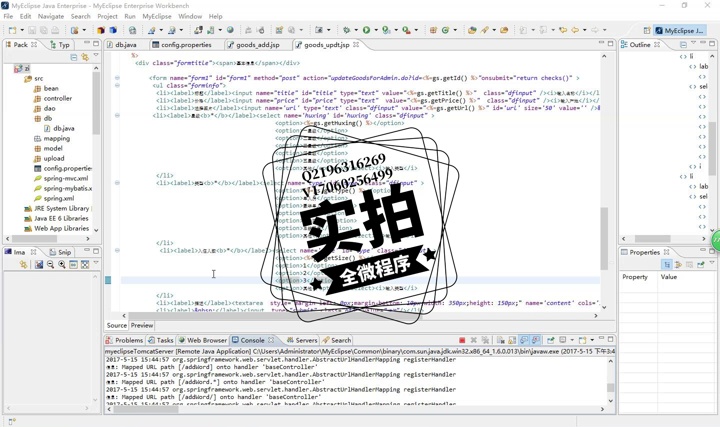
Task: Click Zoom In in Image Preview panel
Action: tap(62, 264)
